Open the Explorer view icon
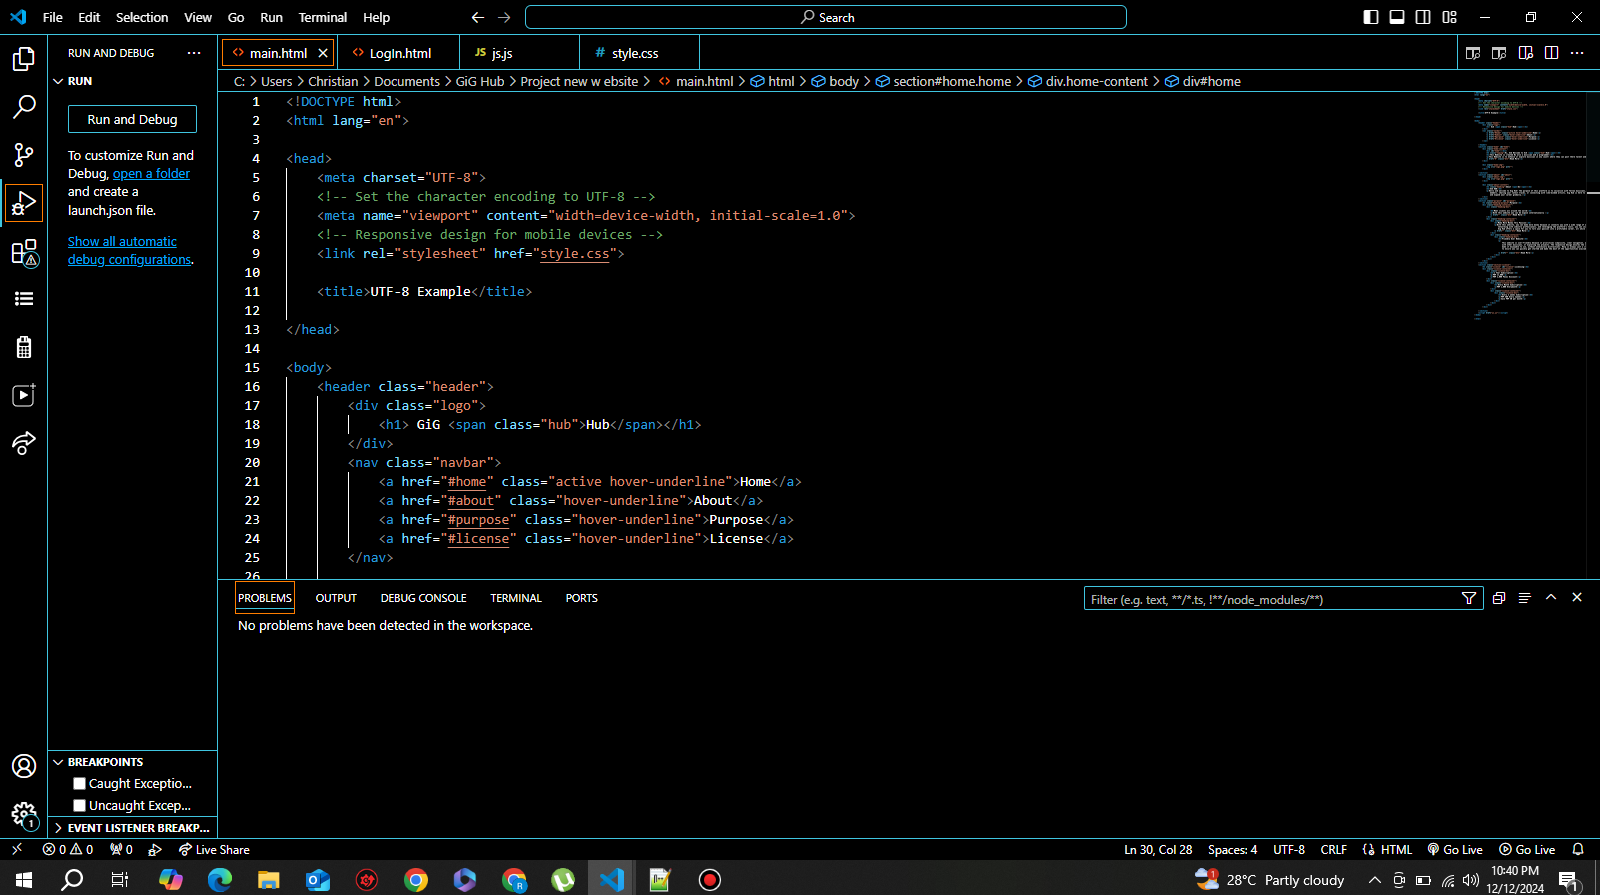 click(24, 60)
